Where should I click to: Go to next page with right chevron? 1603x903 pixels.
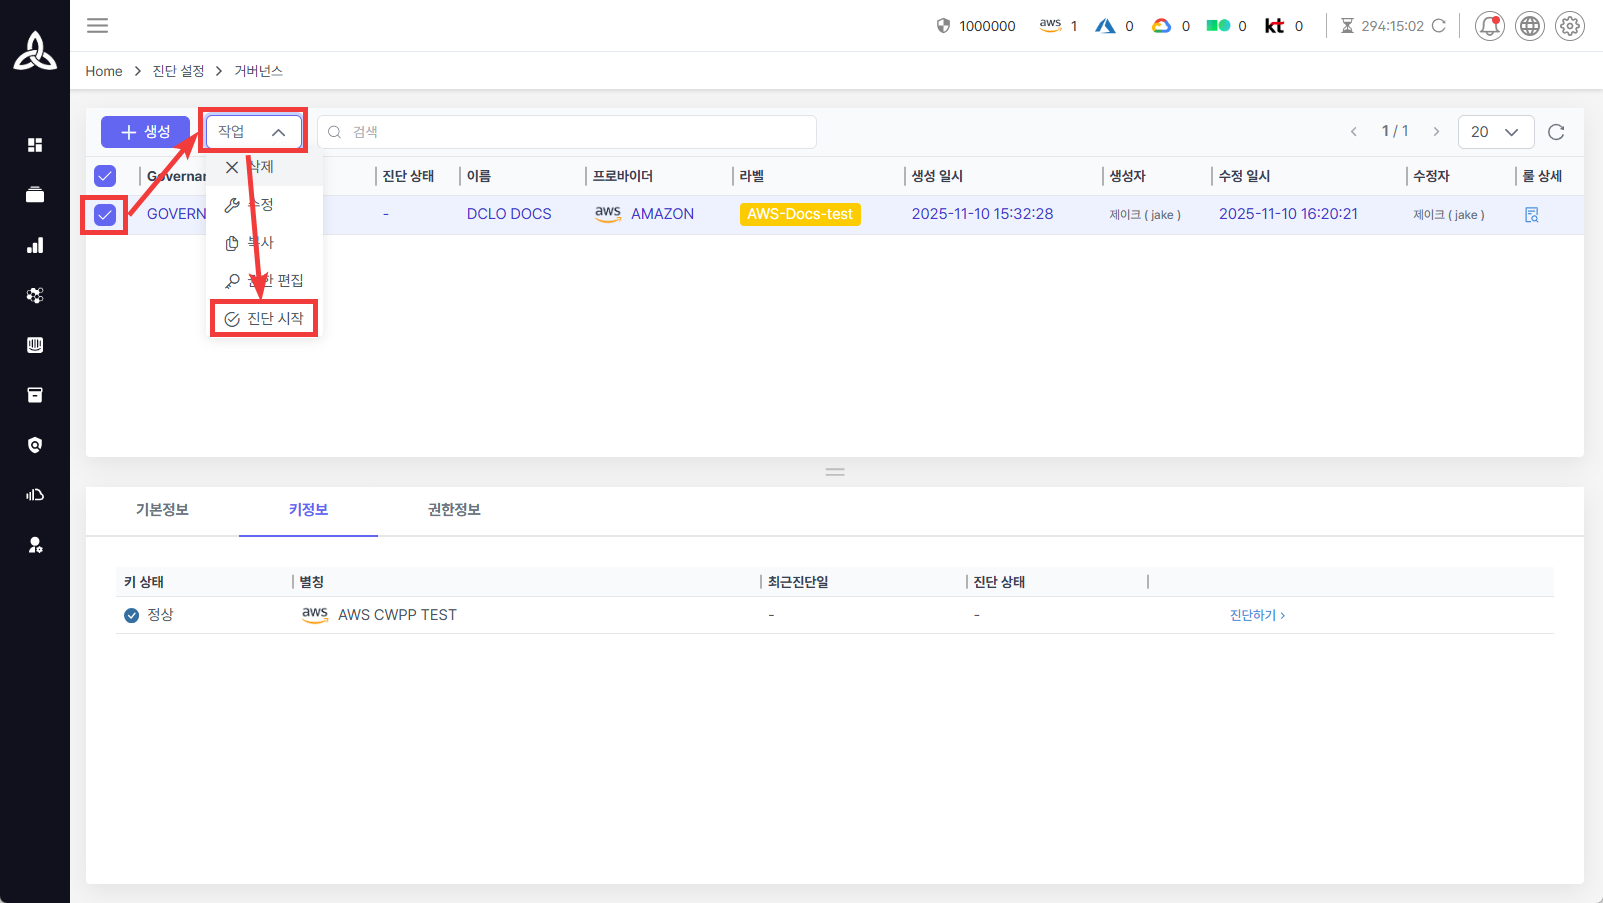[x=1436, y=132]
